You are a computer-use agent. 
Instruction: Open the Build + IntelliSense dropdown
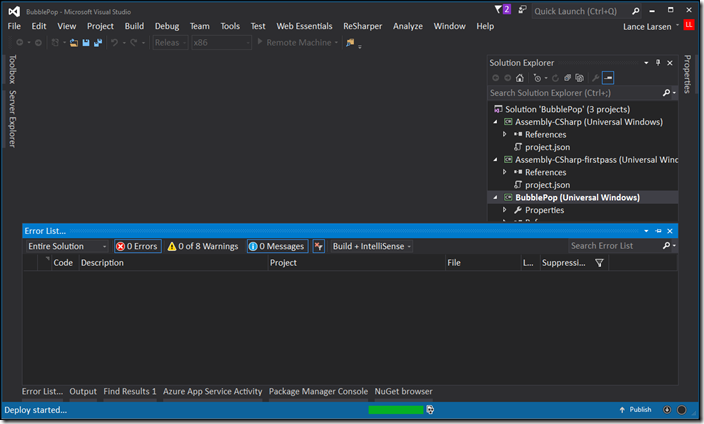372,246
